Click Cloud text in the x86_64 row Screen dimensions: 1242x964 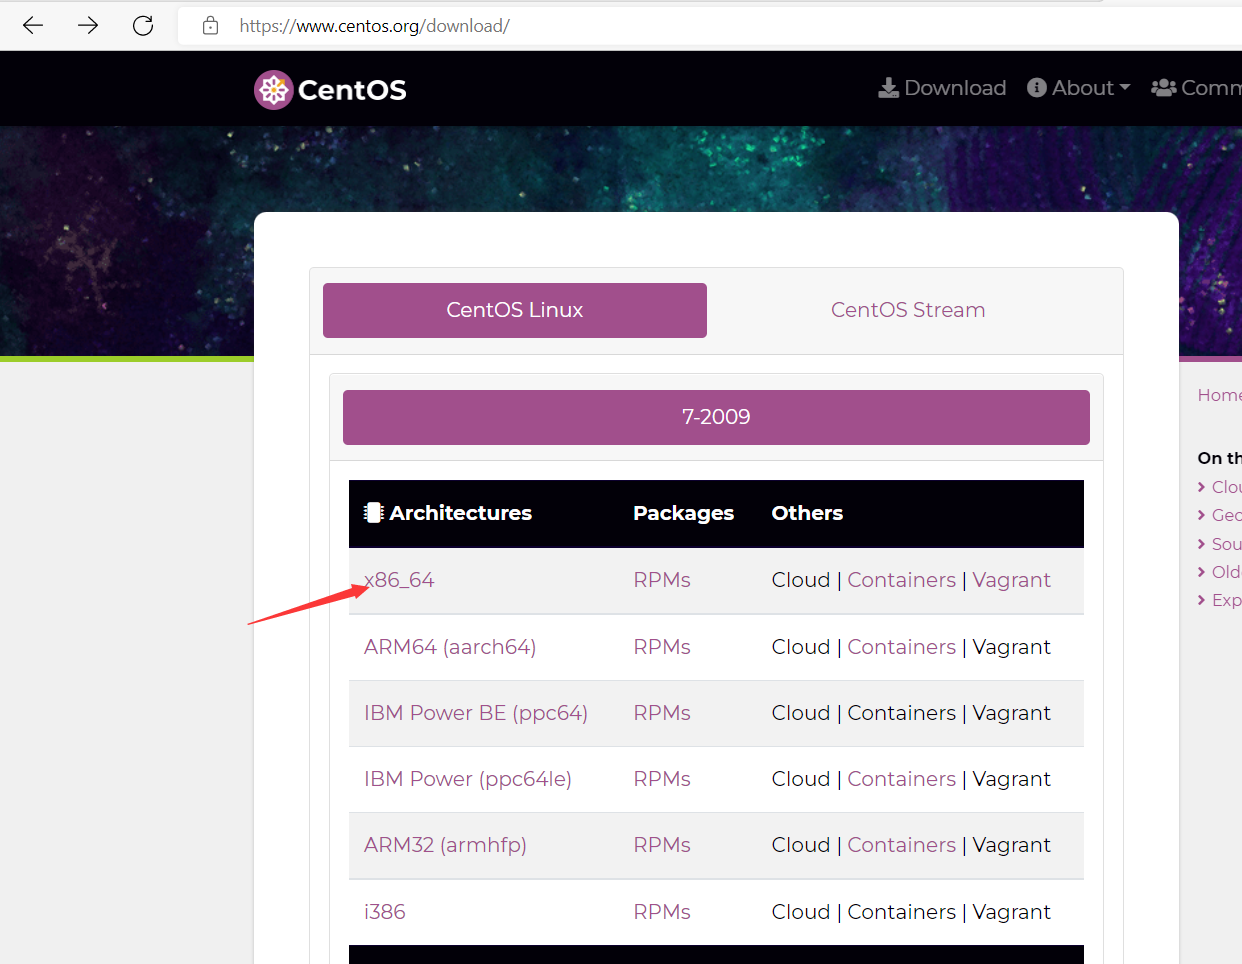pyautogui.click(x=801, y=580)
